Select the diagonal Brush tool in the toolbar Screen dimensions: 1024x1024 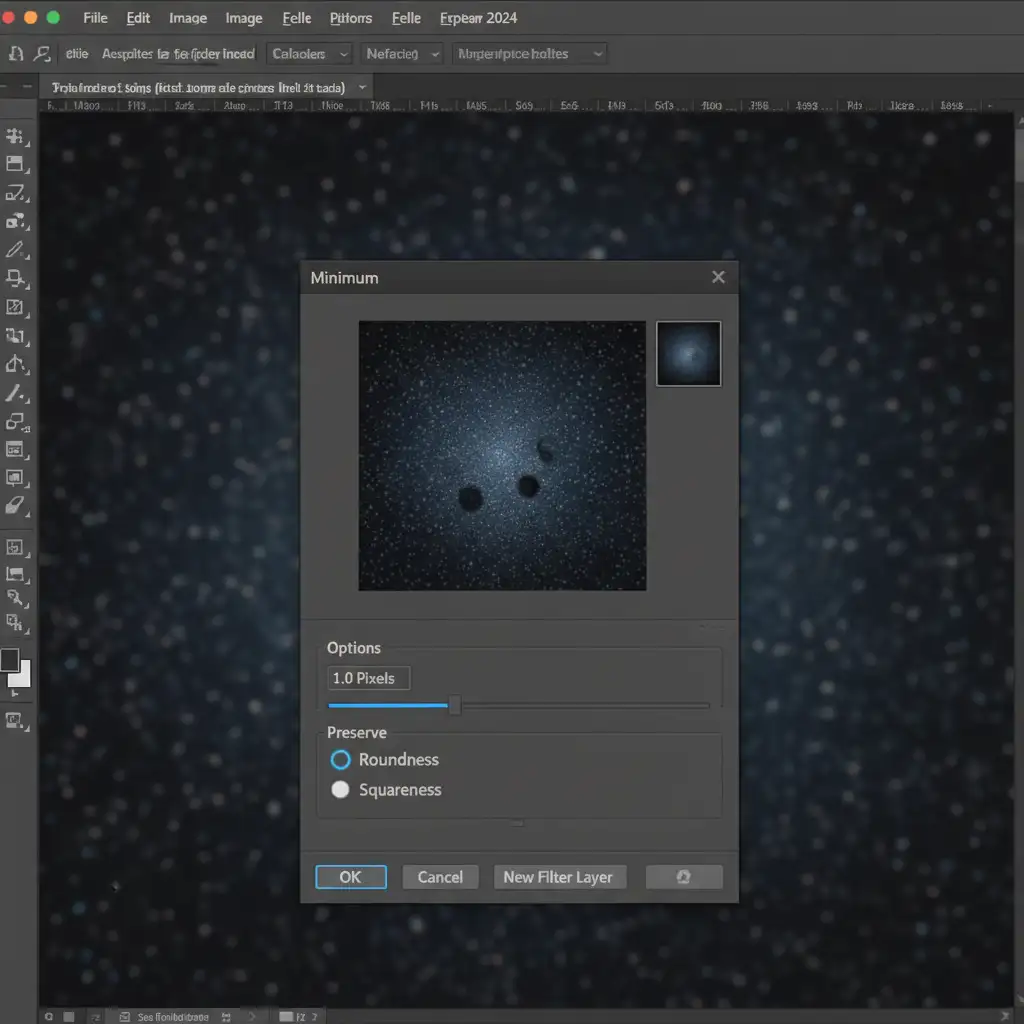coord(15,394)
